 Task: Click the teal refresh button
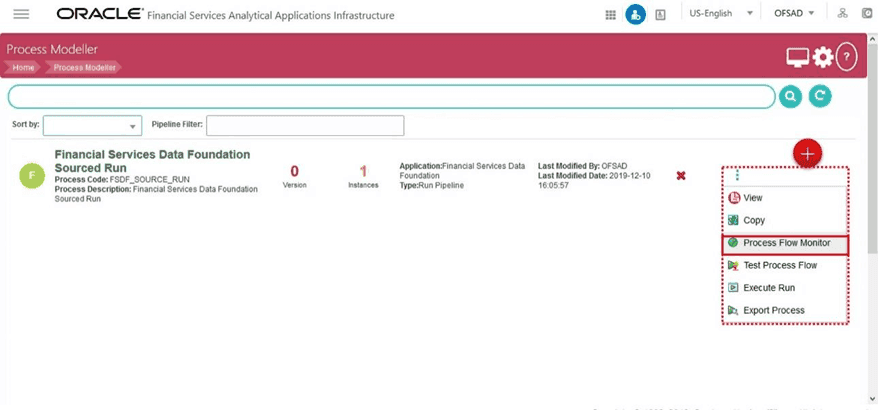(820, 96)
